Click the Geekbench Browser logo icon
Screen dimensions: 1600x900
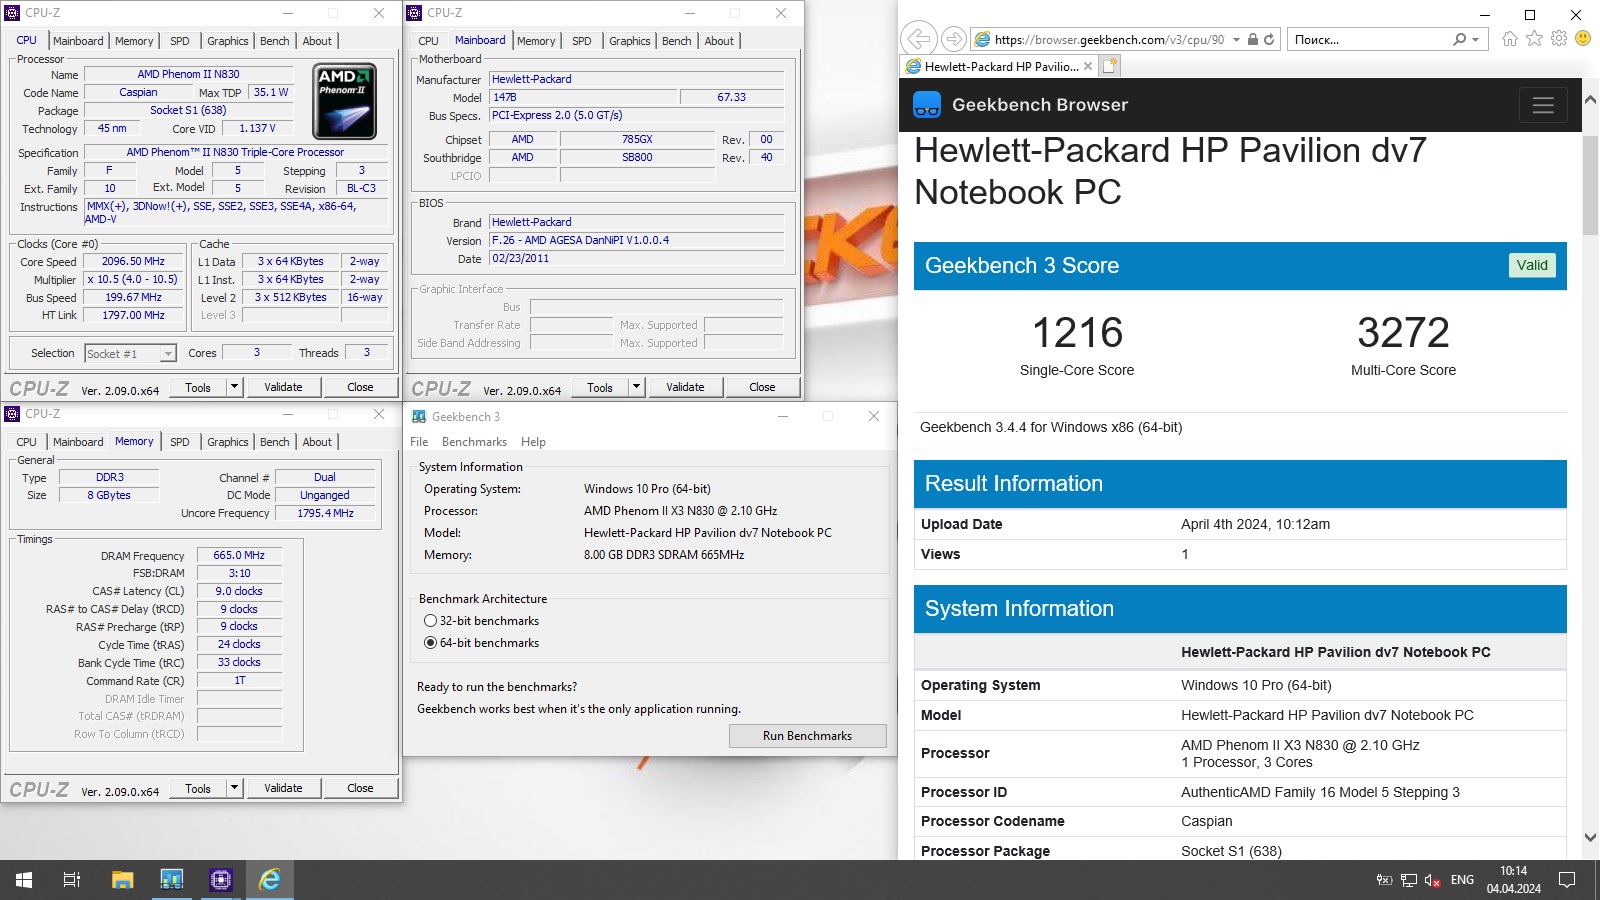(x=928, y=105)
